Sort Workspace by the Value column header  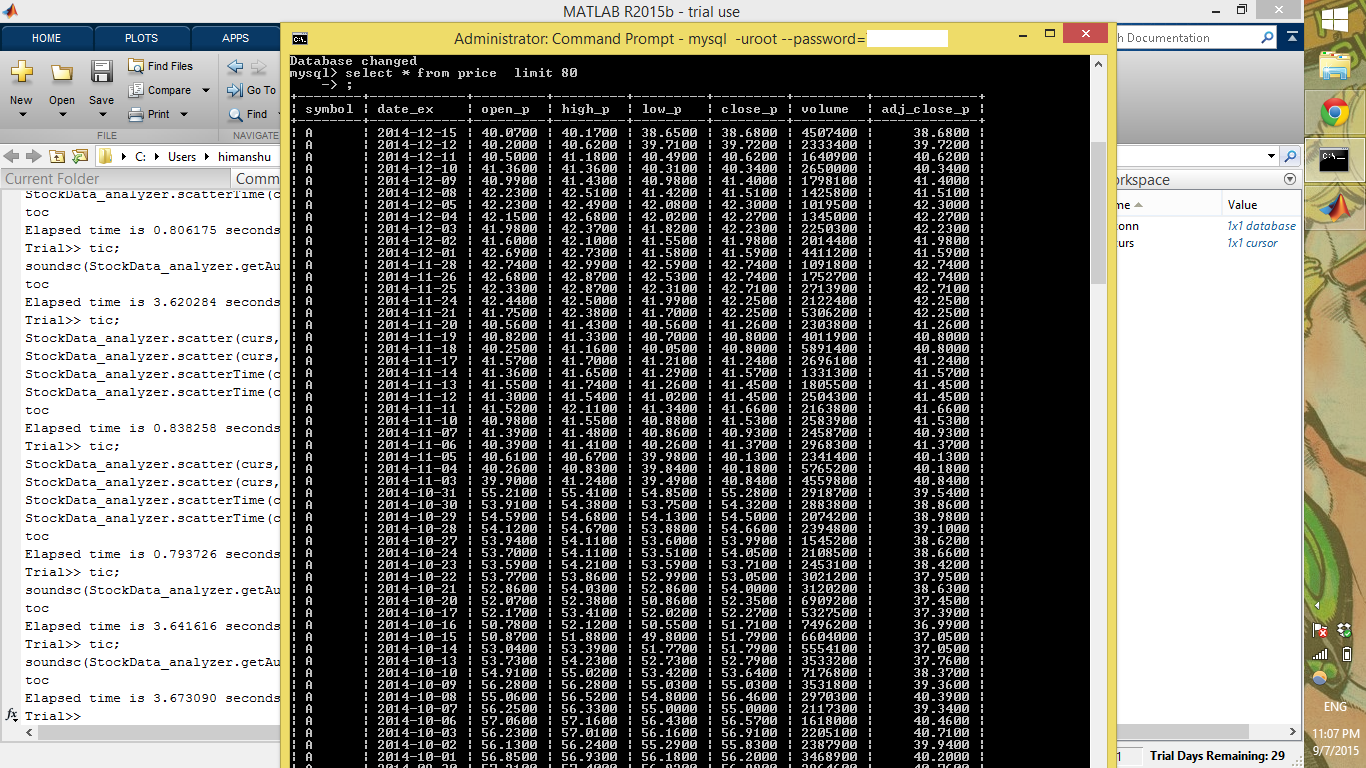(x=1243, y=204)
